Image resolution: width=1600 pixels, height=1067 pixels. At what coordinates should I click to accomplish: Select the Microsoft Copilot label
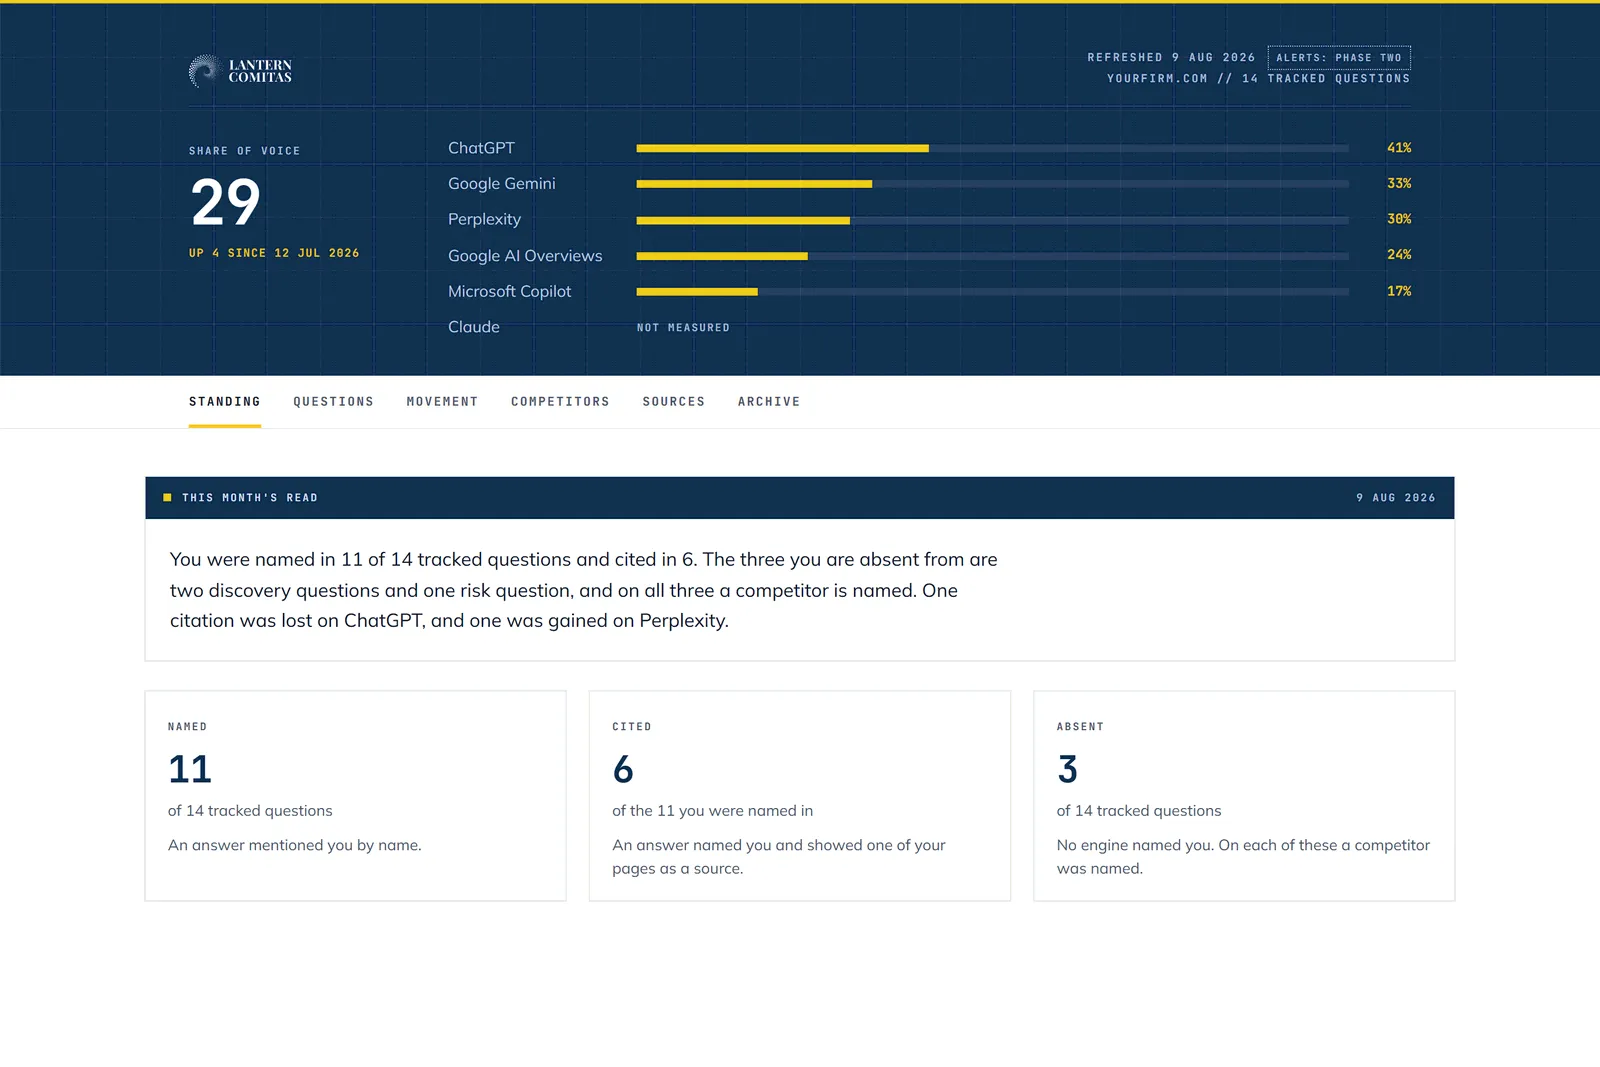coord(510,291)
